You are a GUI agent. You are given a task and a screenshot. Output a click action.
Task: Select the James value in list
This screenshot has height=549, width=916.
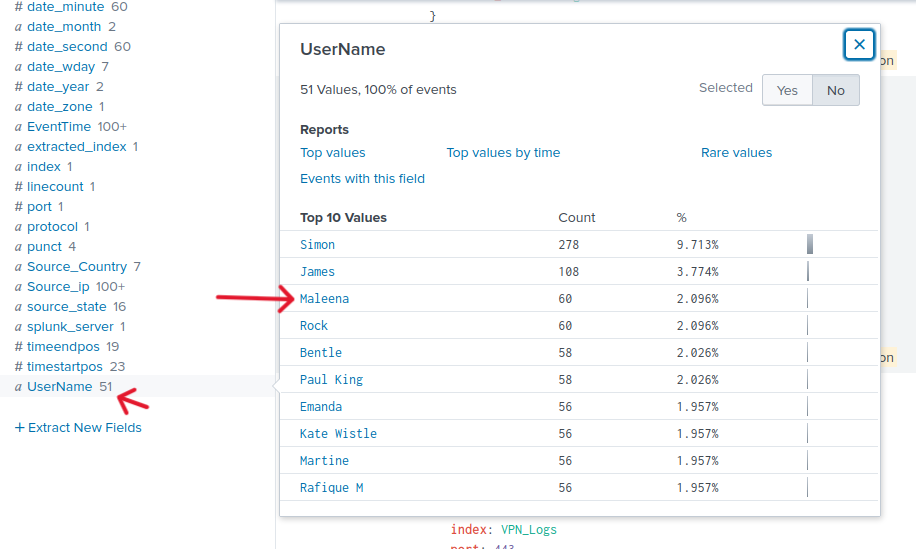coord(317,272)
